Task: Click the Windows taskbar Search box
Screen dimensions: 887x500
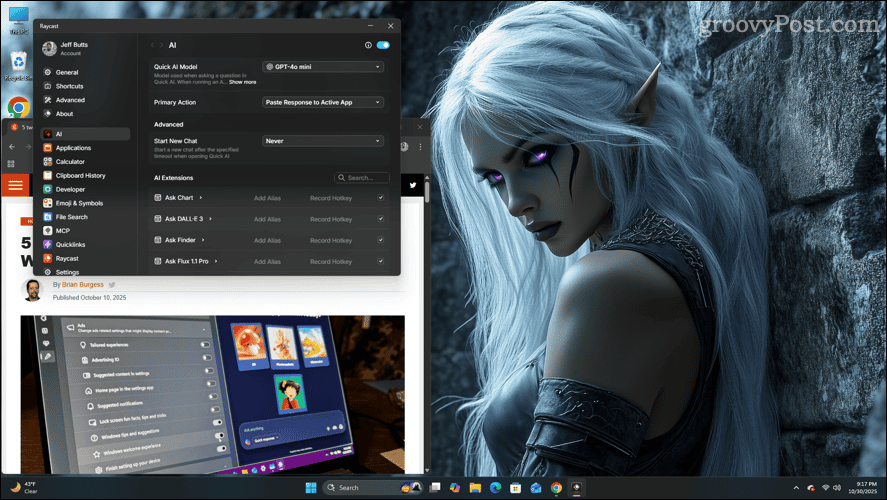Action: coord(373,488)
